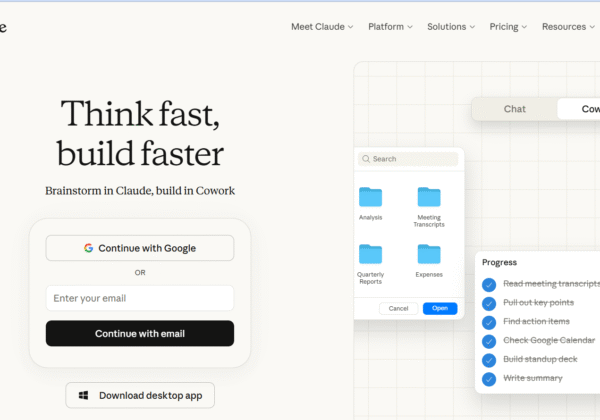Click the blue Open button
Image resolution: width=600 pixels, height=420 pixels.
click(x=440, y=308)
